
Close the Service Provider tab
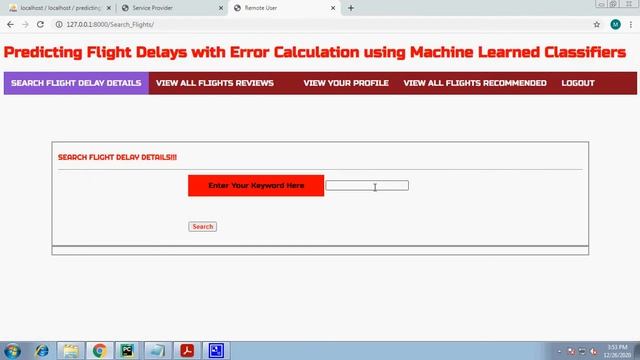(221, 8)
